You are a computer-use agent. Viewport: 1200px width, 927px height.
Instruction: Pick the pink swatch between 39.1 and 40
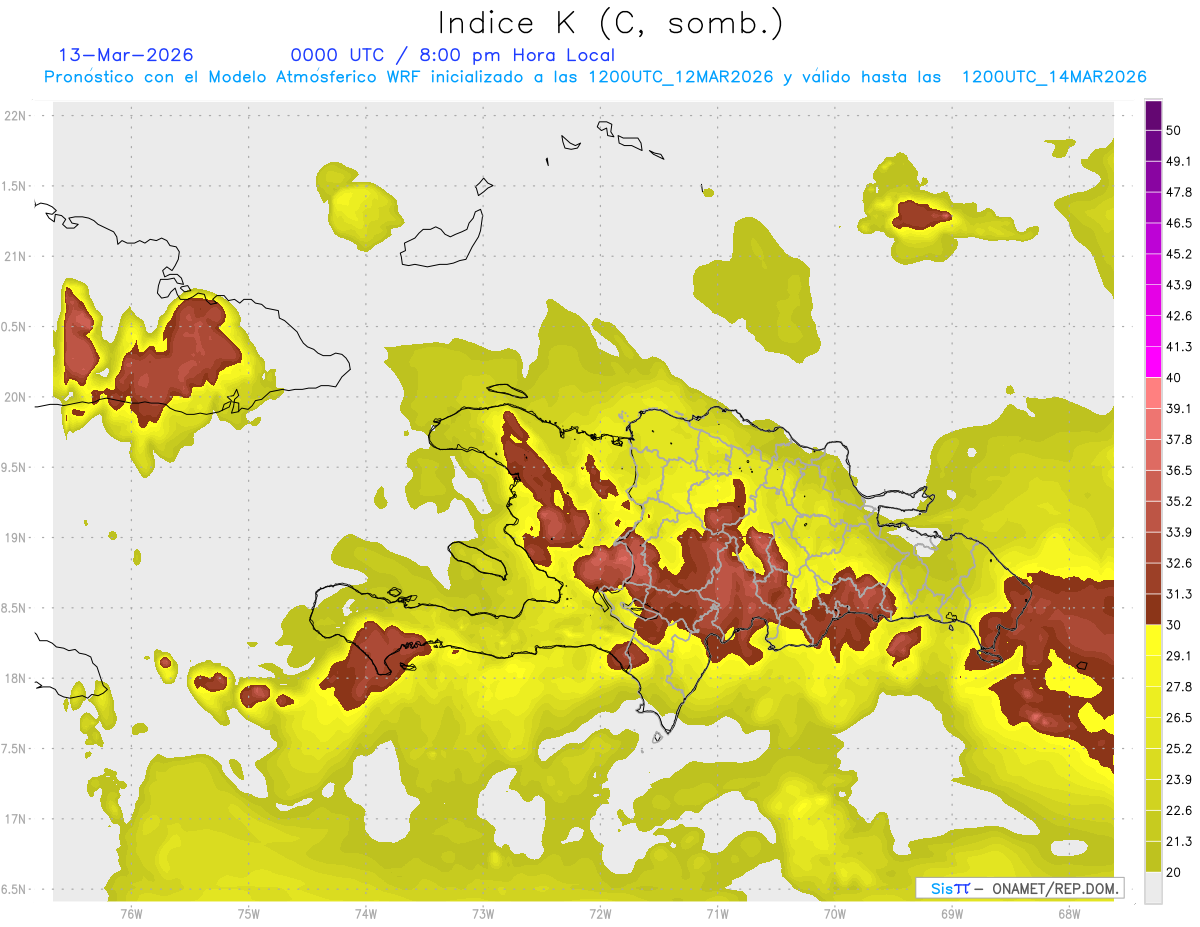[x=1153, y=393]
